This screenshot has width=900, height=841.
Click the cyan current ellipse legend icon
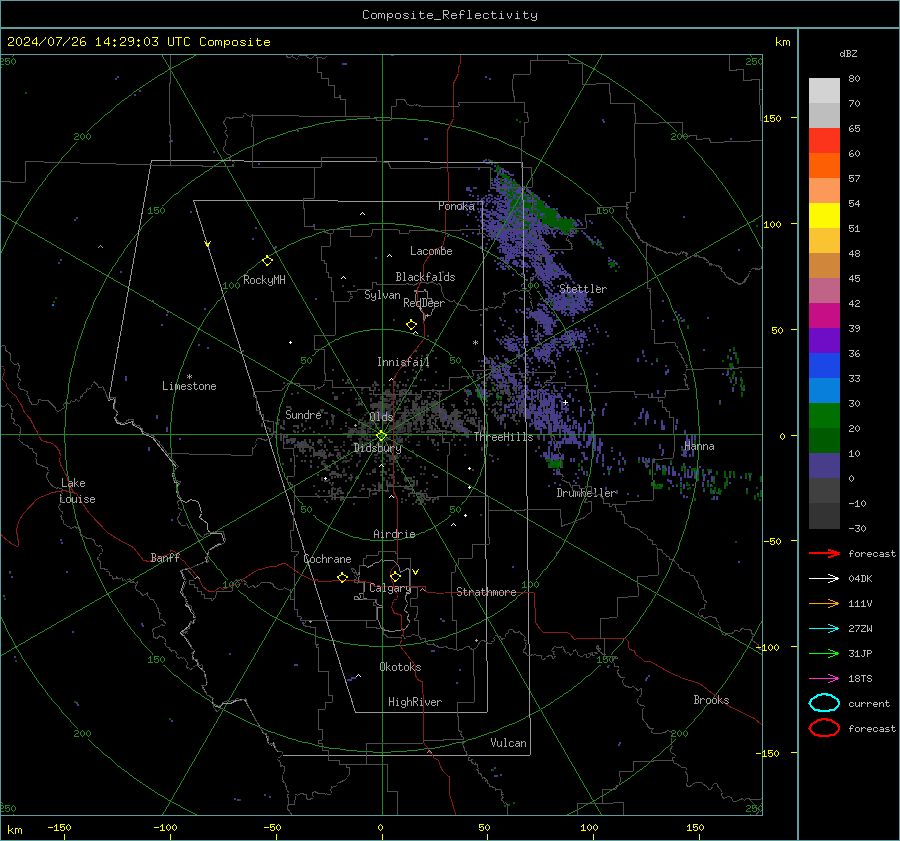point(824,703)
